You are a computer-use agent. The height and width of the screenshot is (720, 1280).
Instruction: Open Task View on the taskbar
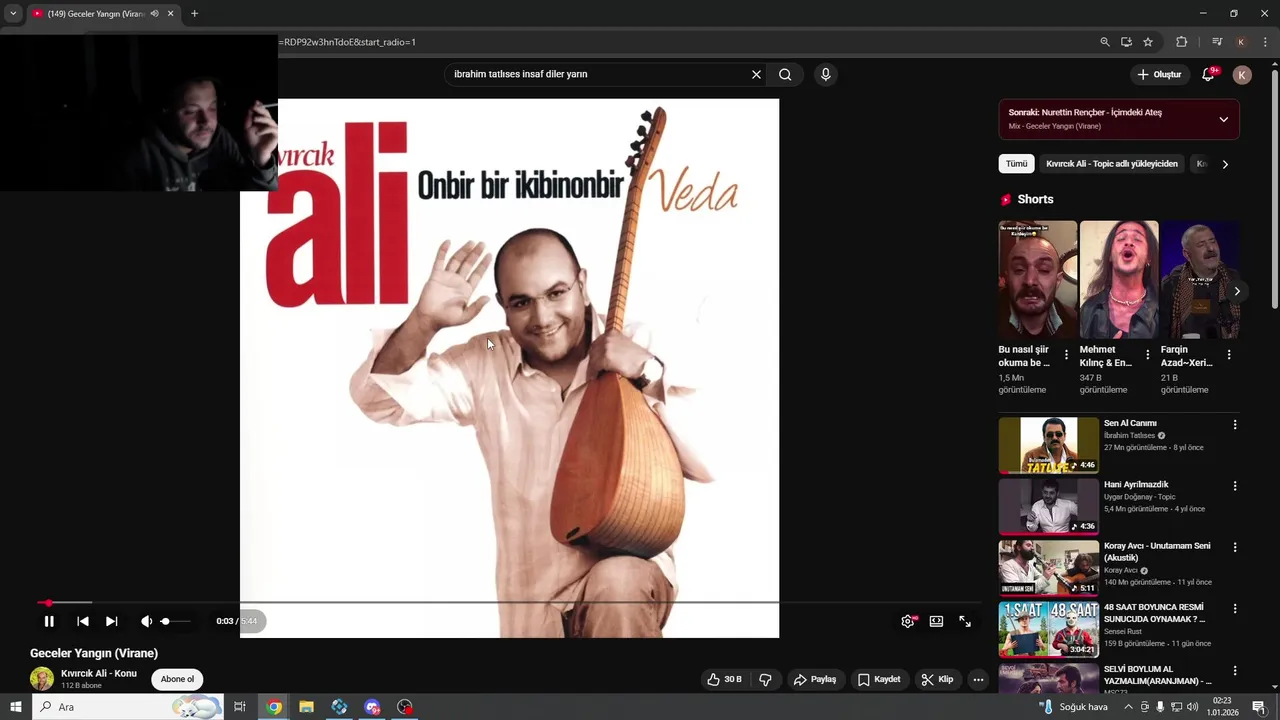point(240,707)
